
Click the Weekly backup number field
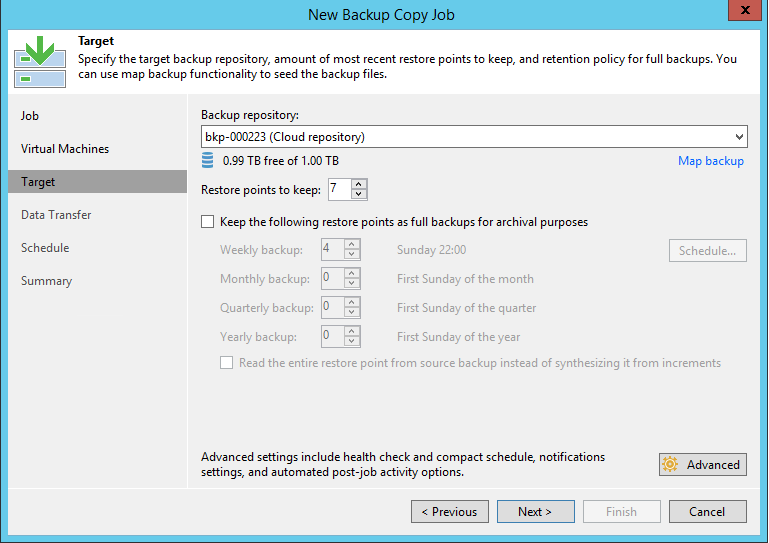pyautogui.click(x=333, y=250)
